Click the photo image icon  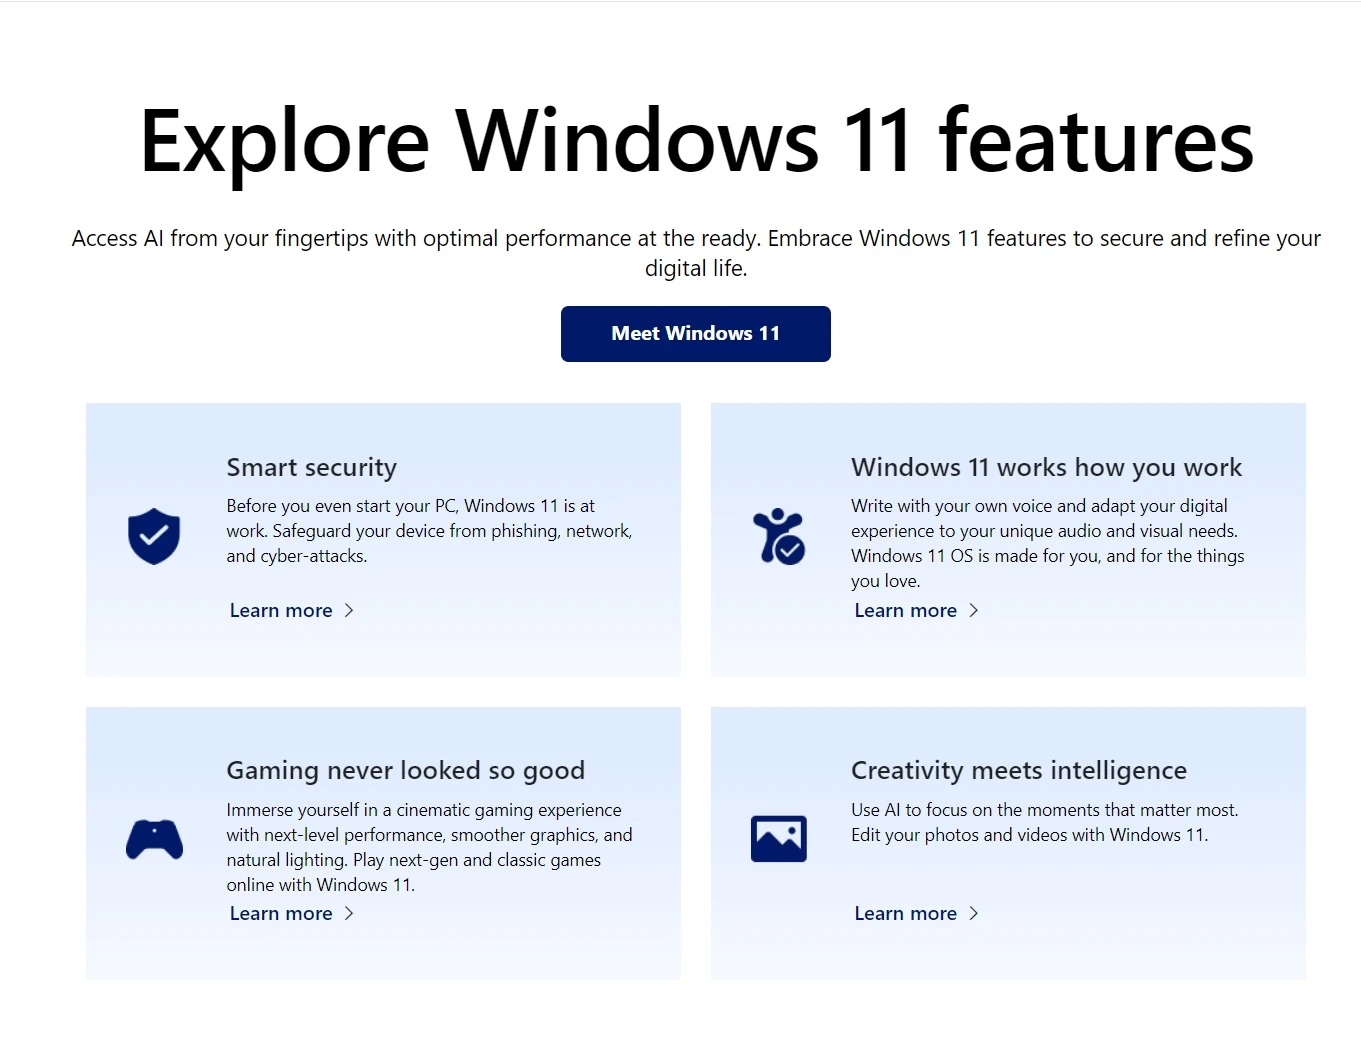[779, 839]
